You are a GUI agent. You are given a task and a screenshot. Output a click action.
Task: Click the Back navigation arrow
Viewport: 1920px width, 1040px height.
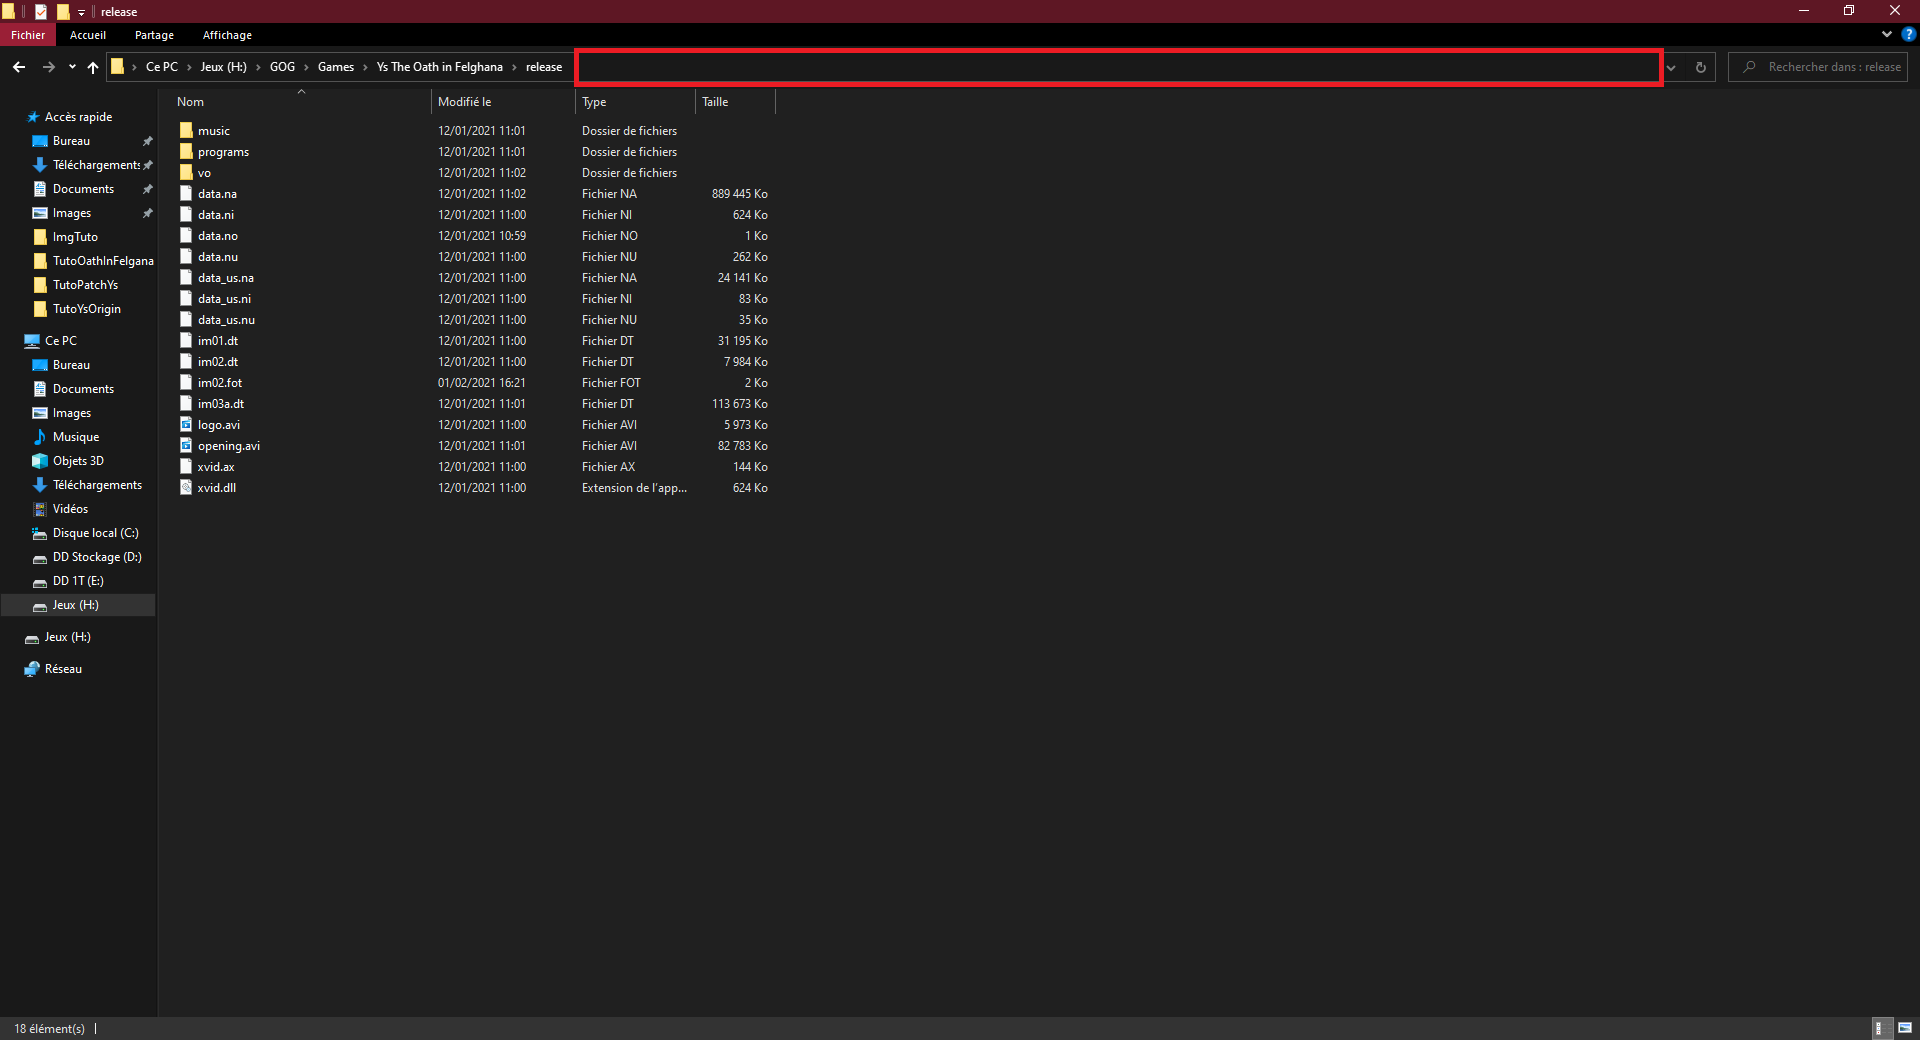(19, 67)
